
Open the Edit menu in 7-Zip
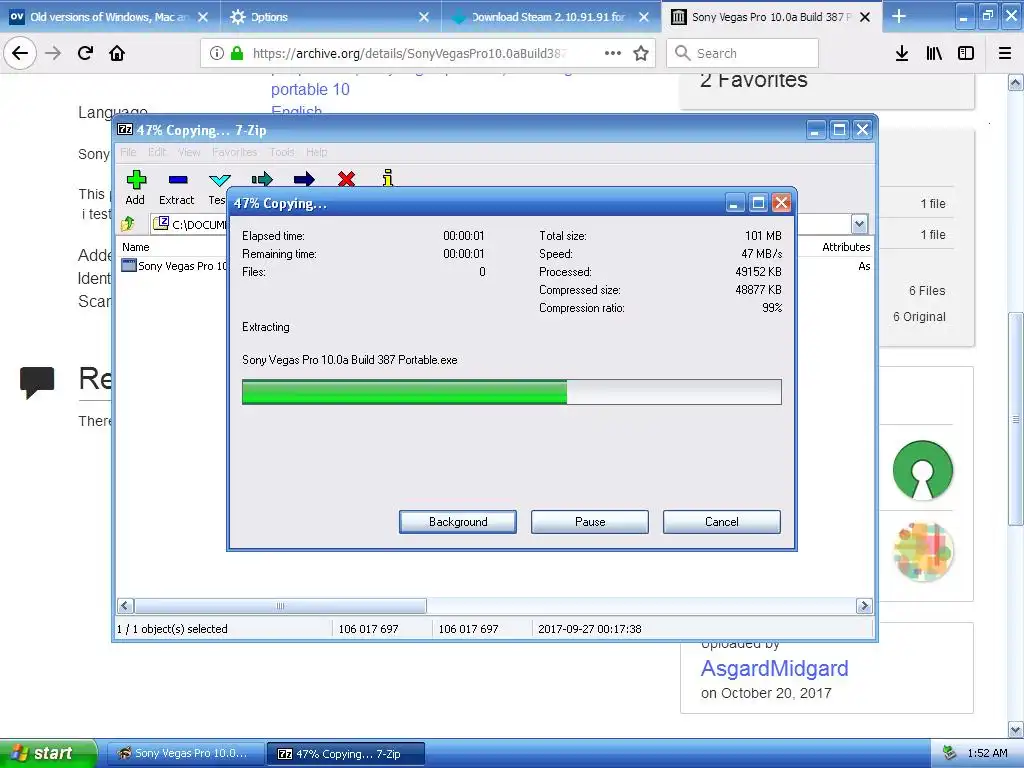pyautogui.click(x=157, y=152)
